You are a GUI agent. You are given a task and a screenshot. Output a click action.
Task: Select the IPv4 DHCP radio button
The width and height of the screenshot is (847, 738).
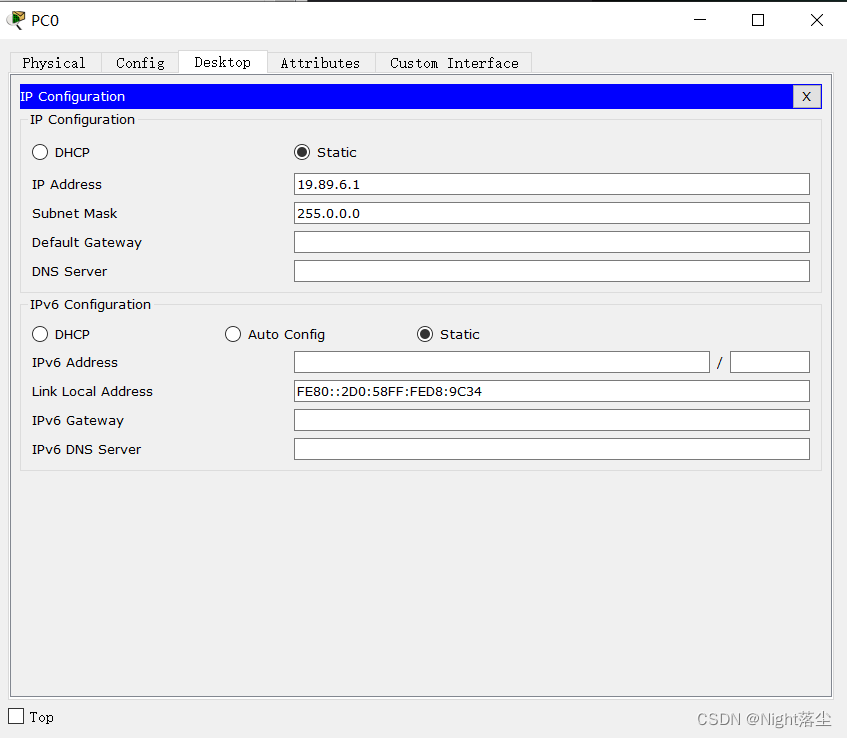40,152
